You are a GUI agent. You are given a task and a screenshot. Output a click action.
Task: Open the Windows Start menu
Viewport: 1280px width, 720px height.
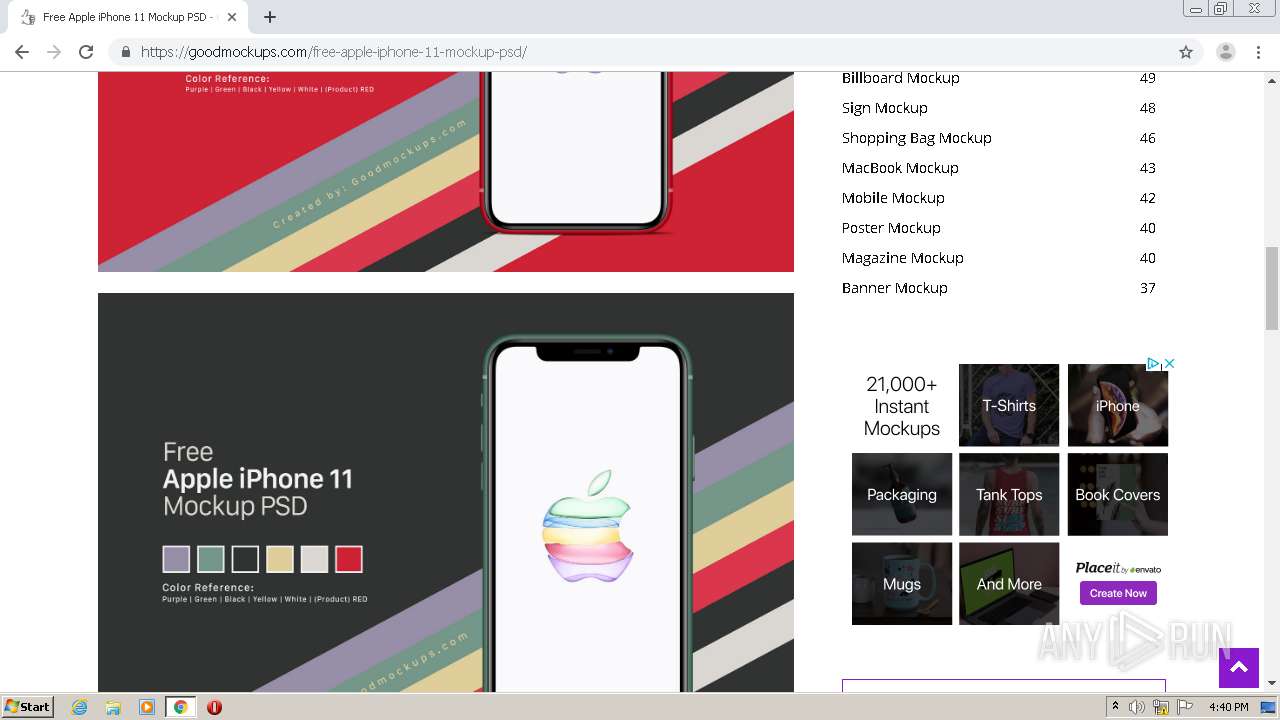28,706
